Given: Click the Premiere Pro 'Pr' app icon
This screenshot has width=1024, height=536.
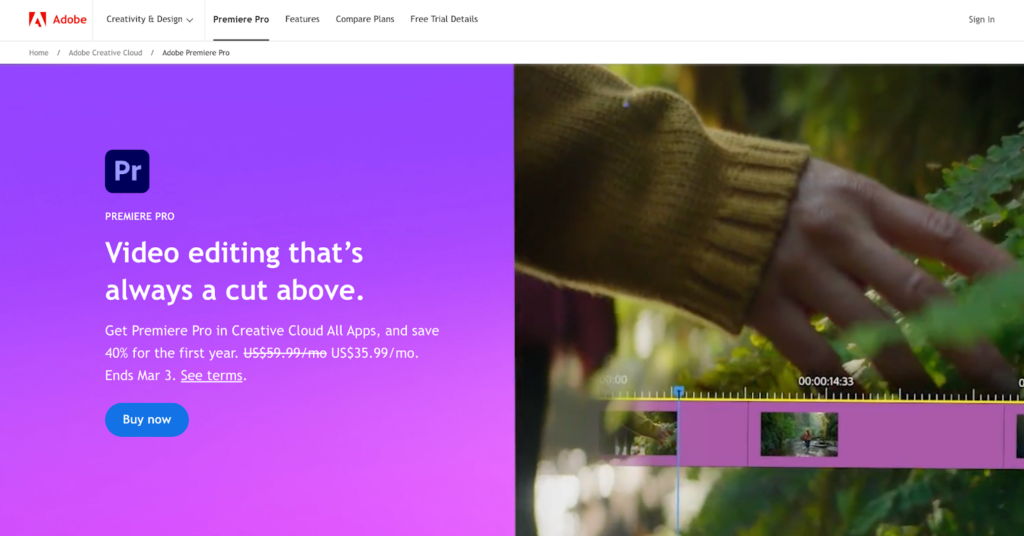Looking at the screenshot, I should tap(127, 172).
